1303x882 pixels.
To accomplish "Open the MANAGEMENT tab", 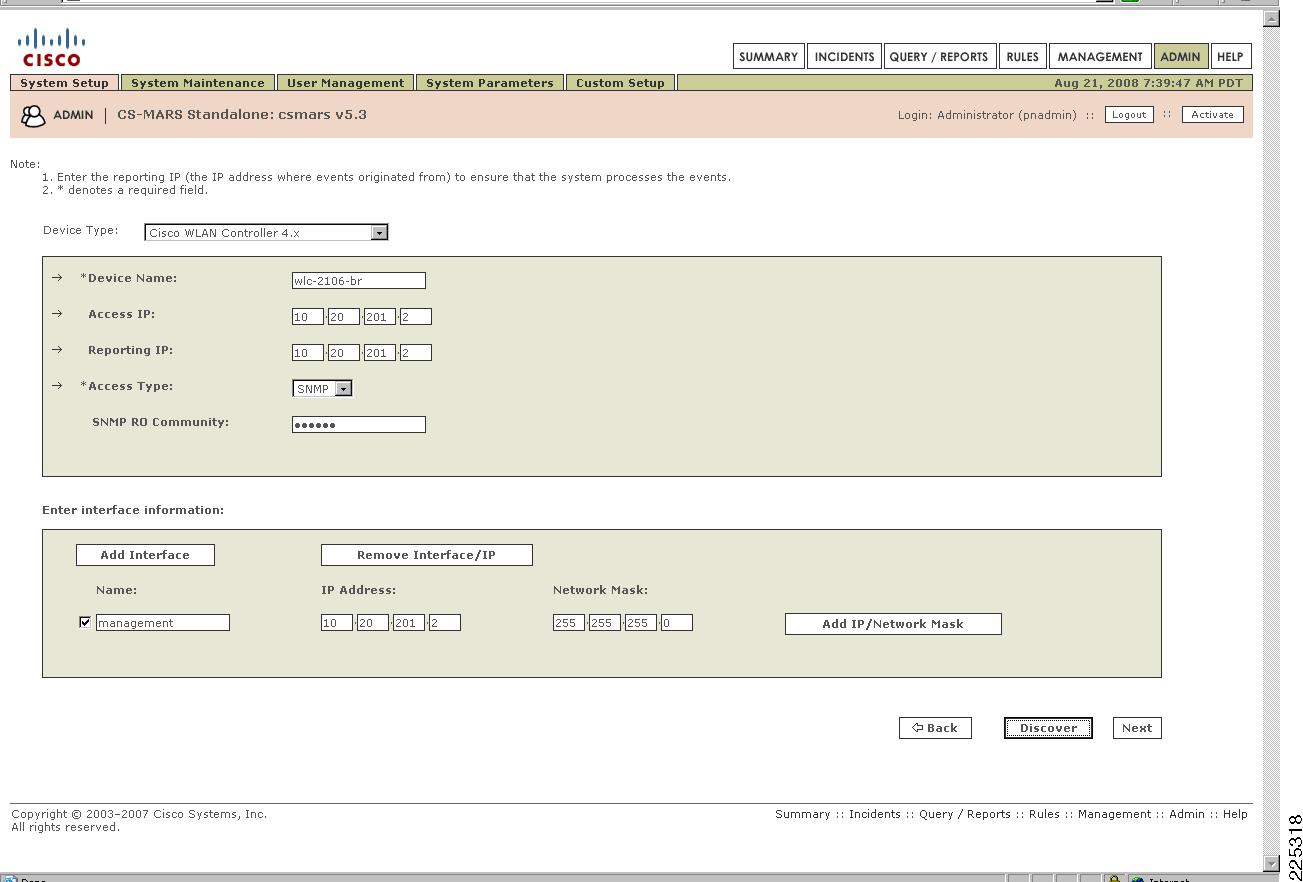I will [1100, 57].
